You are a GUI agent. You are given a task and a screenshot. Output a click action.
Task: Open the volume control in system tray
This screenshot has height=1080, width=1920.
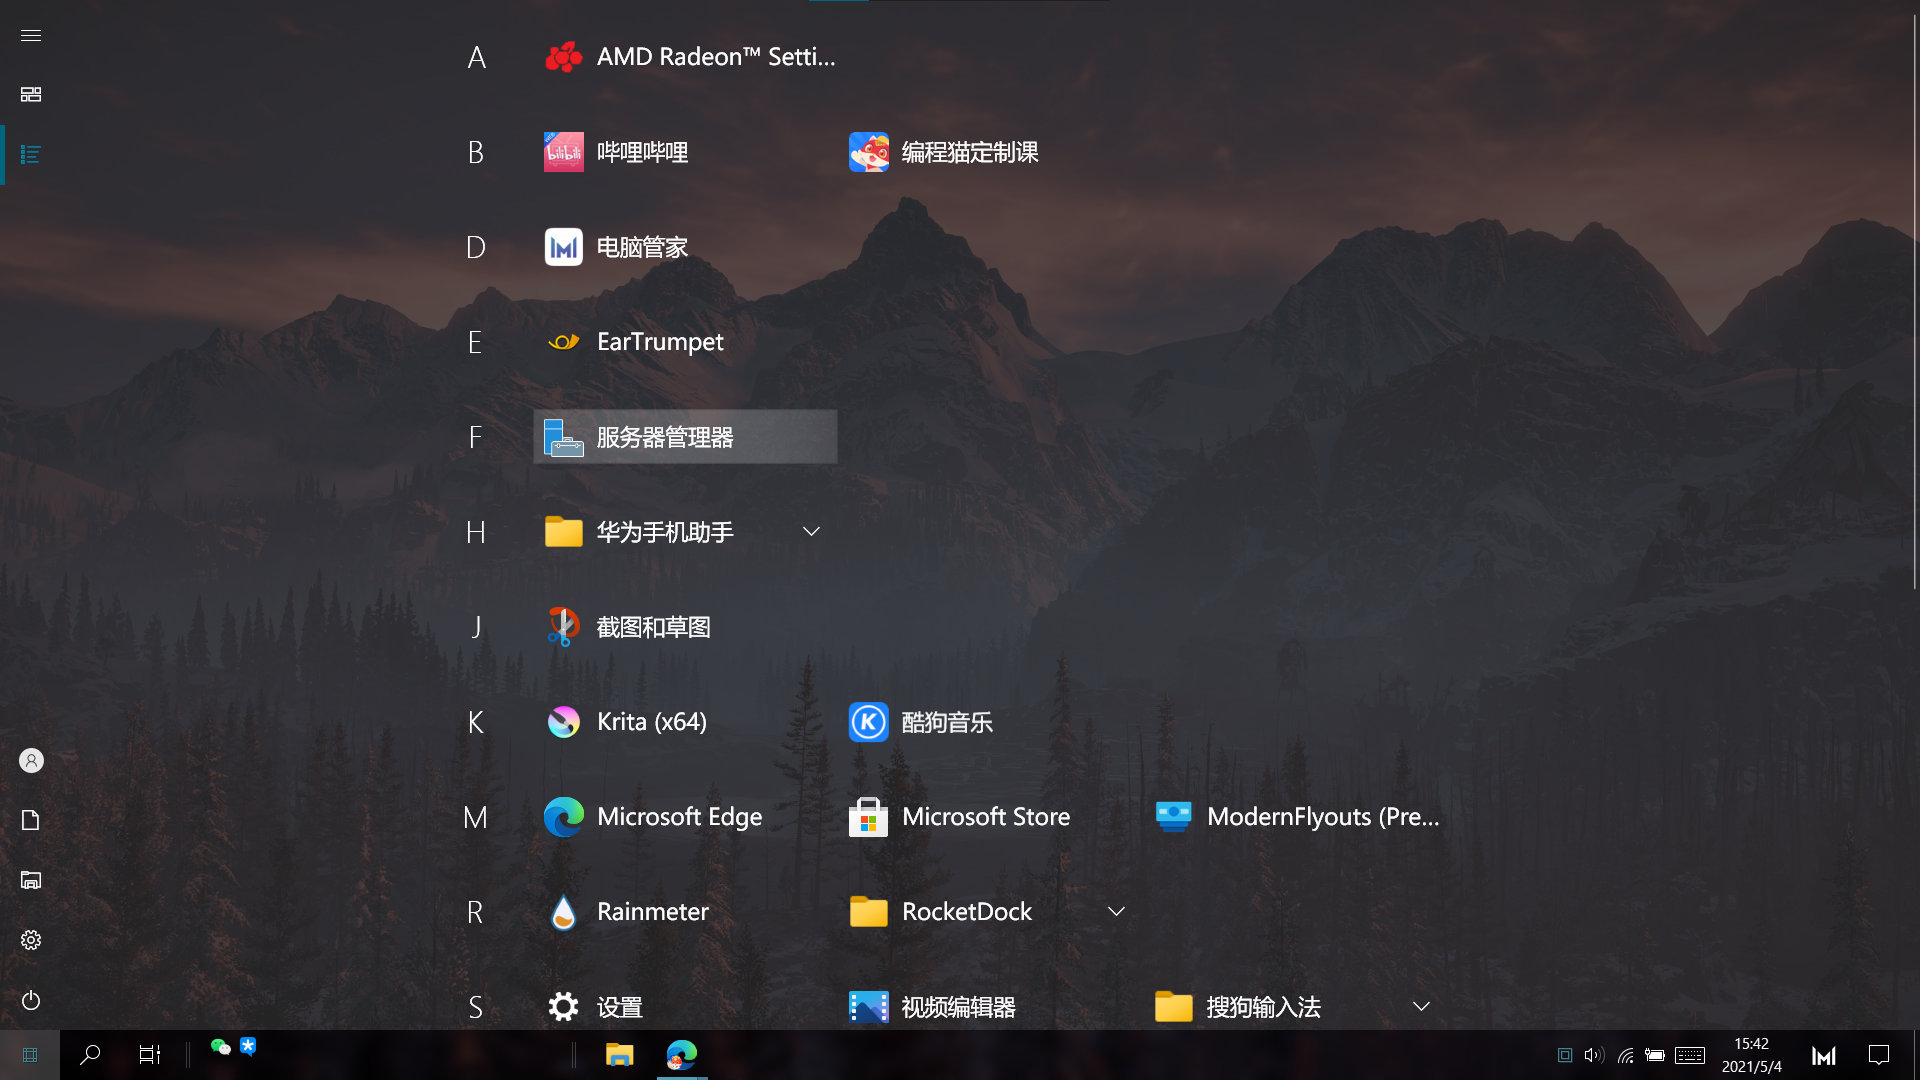tap(1594, 1055)
